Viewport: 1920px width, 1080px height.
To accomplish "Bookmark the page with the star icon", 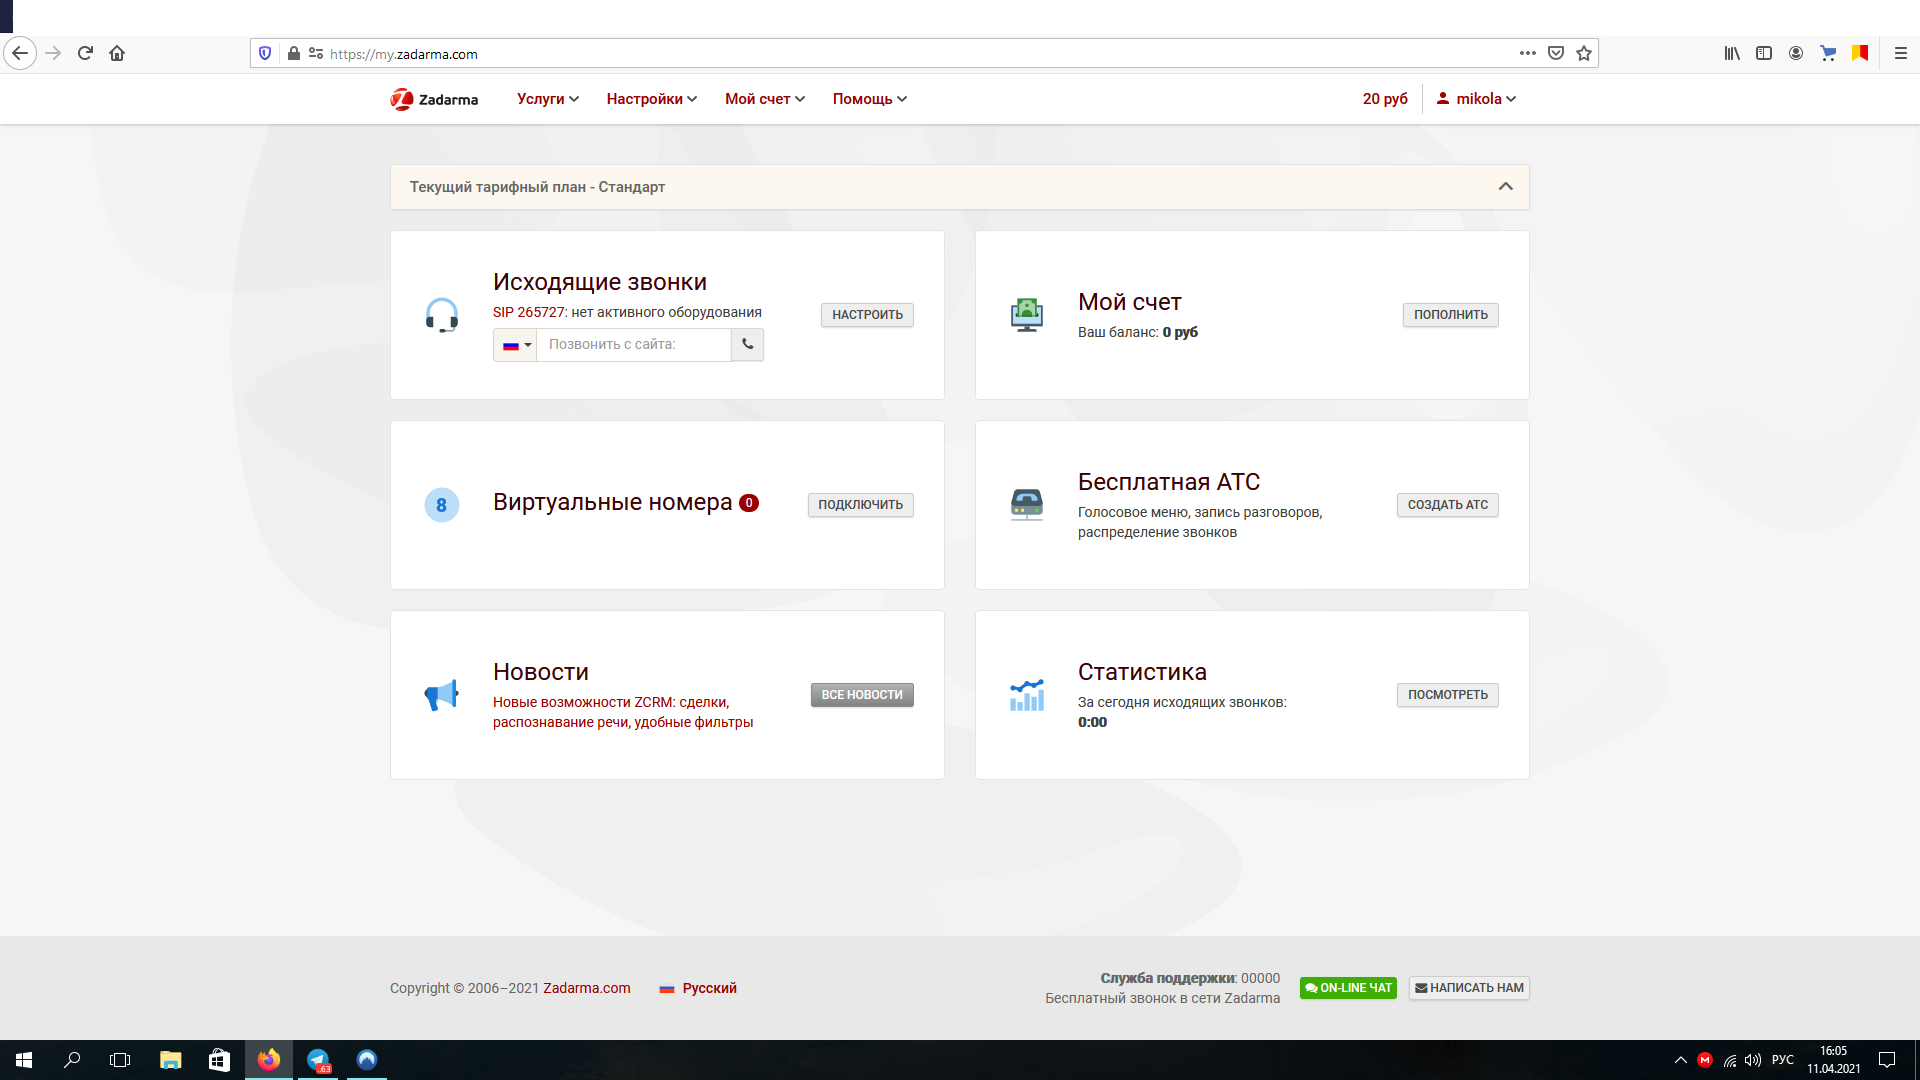I will [1584, 53].
